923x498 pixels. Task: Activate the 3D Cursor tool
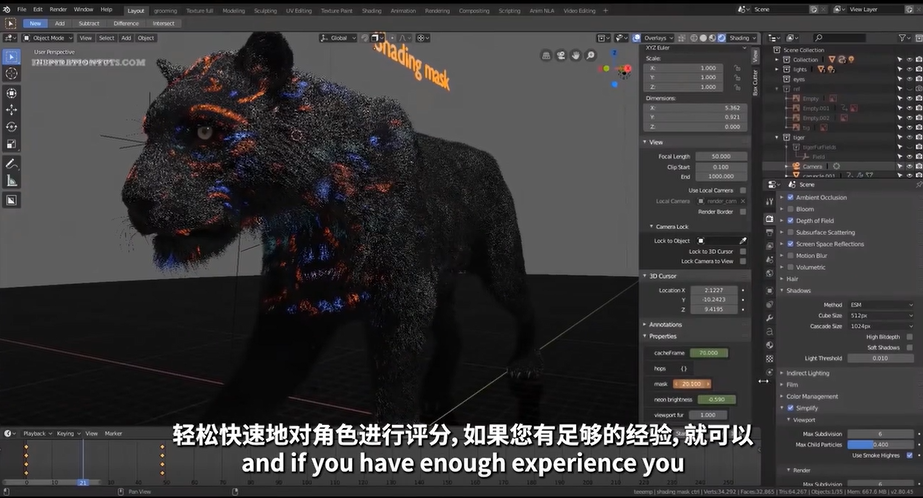point(11,74)
